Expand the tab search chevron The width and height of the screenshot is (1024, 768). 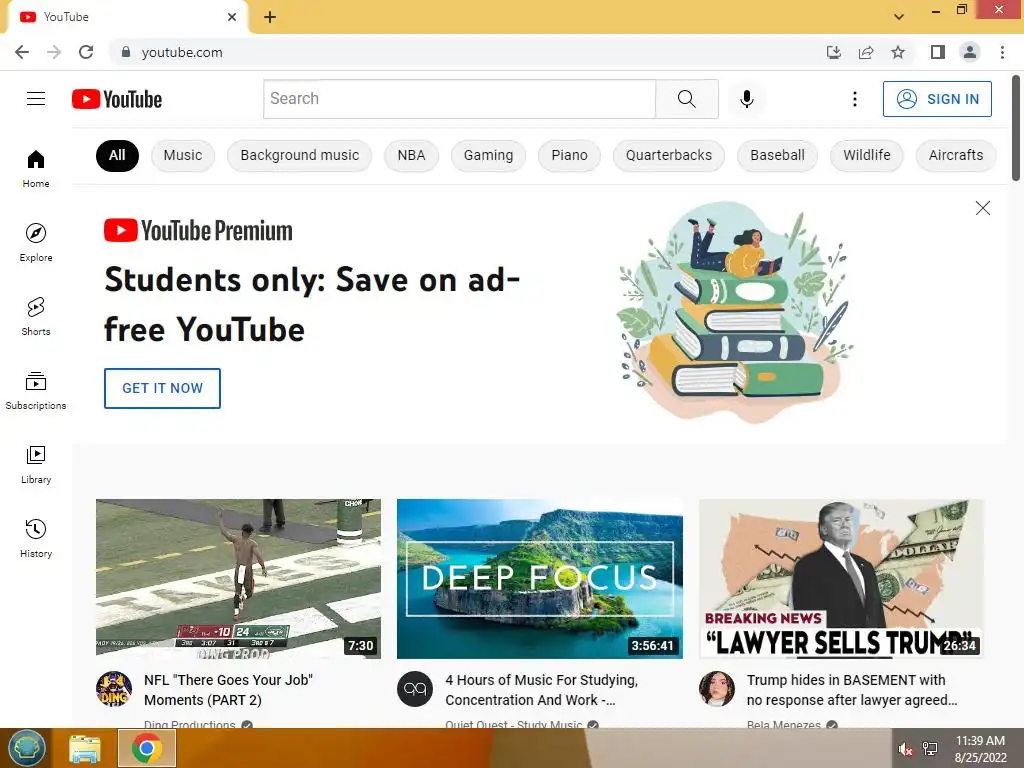[x=899, y=17]
